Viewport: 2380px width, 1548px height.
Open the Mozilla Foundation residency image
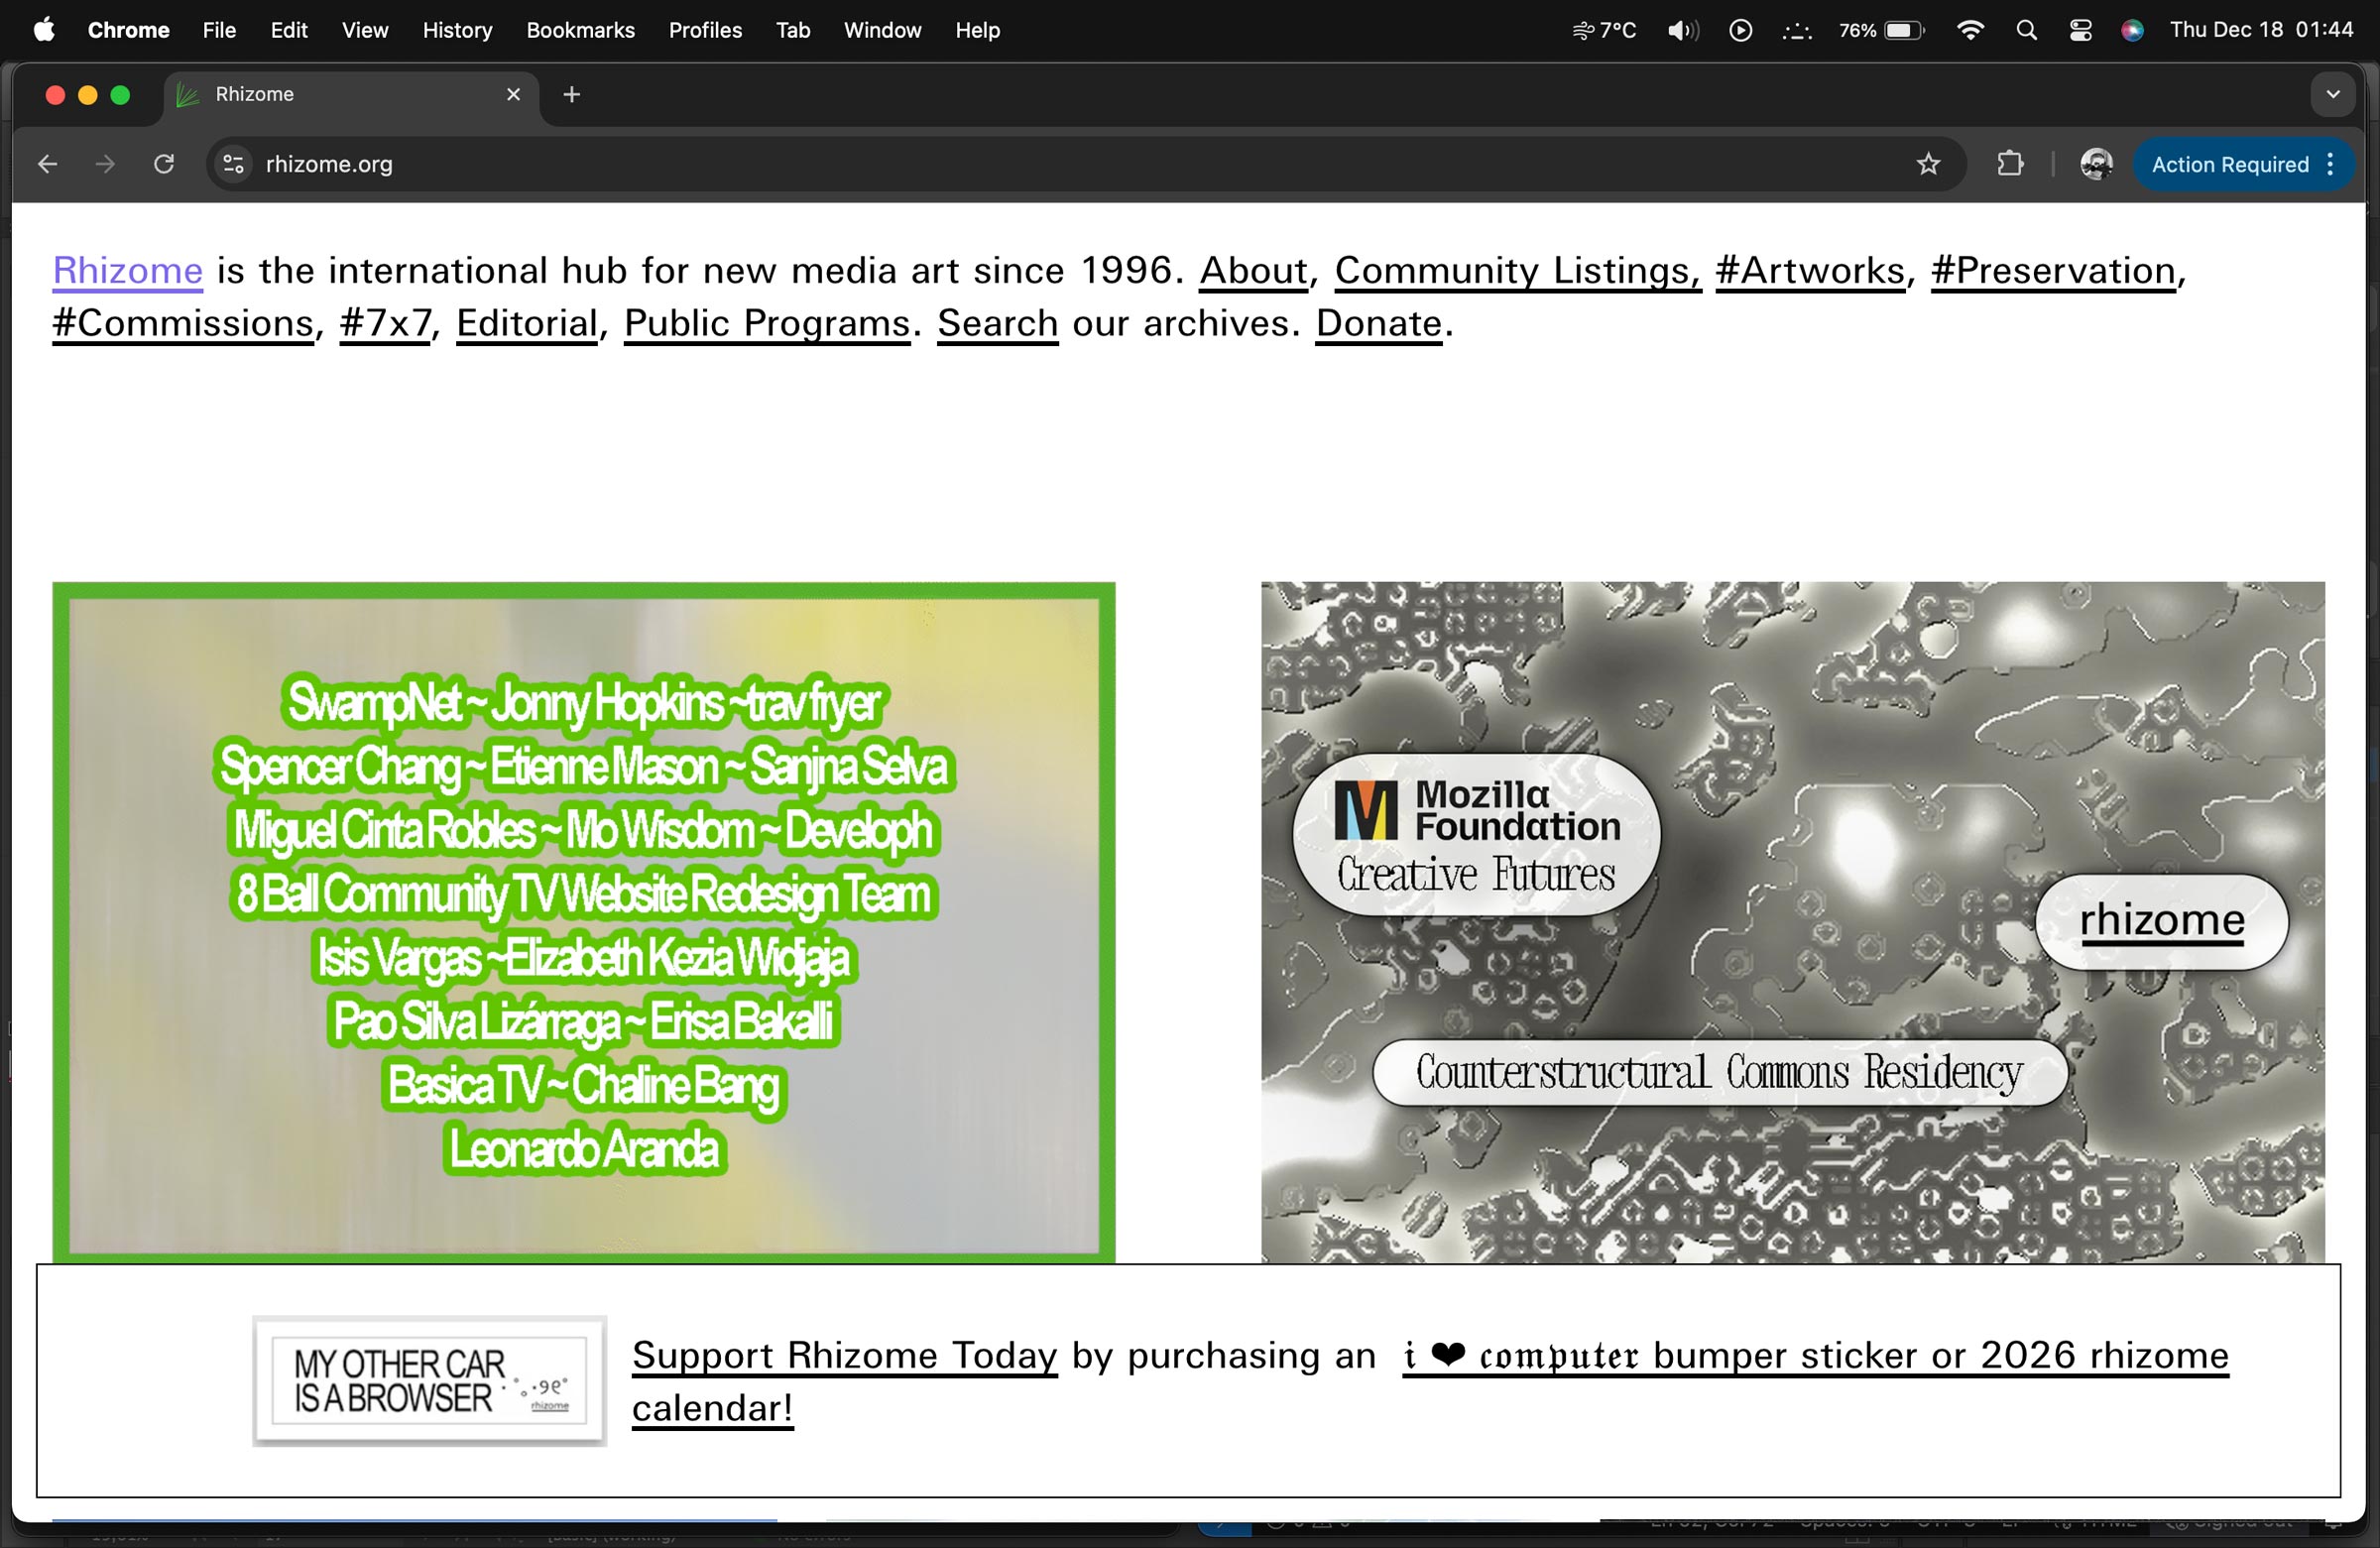tap(1792, 922)
